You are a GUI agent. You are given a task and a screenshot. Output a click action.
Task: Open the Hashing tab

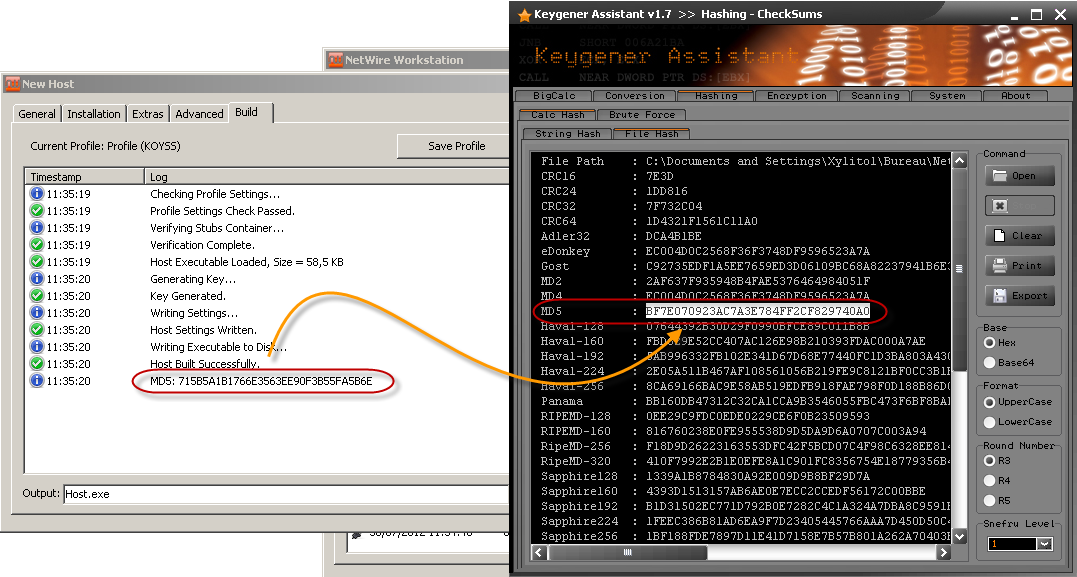tap(716, 96)
